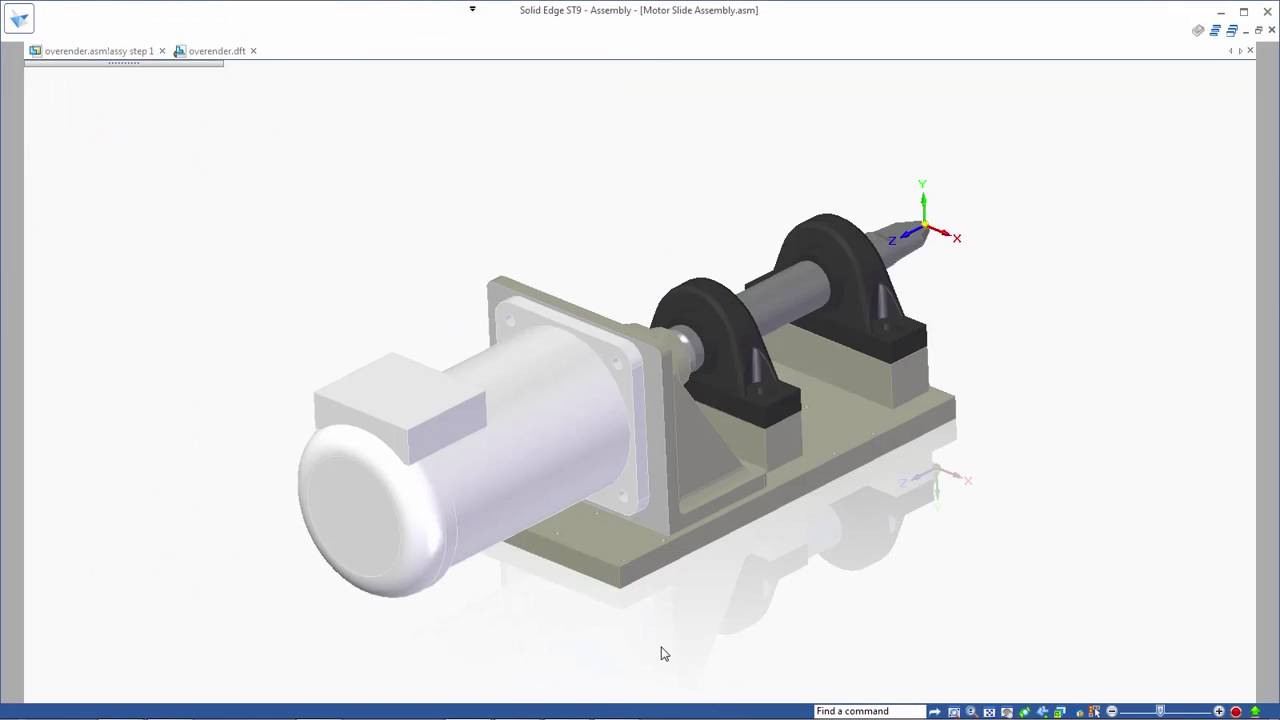Select the Zoom Area tool in status bar
This screenshot has height=720, width=1280.
(954, 712)
